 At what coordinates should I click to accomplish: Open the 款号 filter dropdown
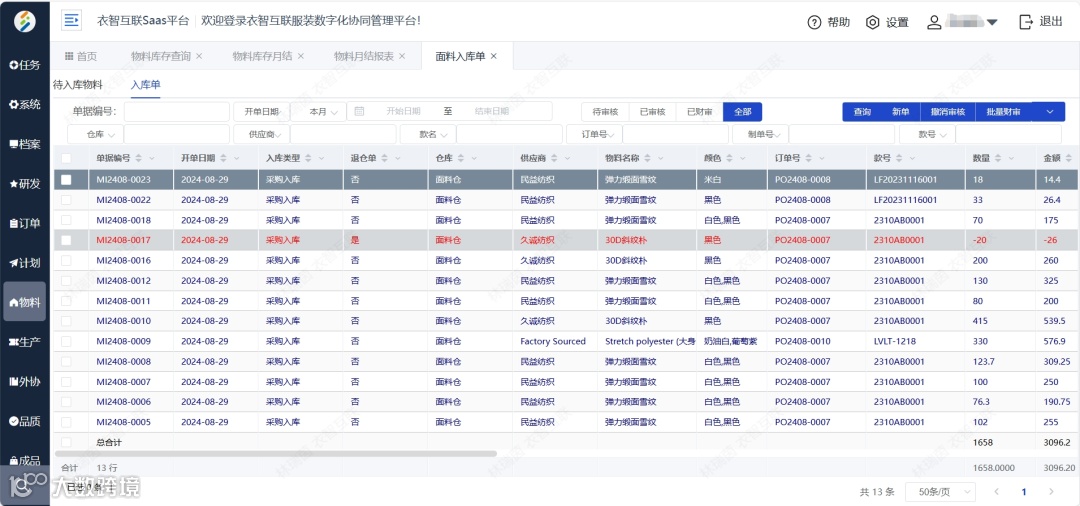pyautogui.click(x=928, y=134)
